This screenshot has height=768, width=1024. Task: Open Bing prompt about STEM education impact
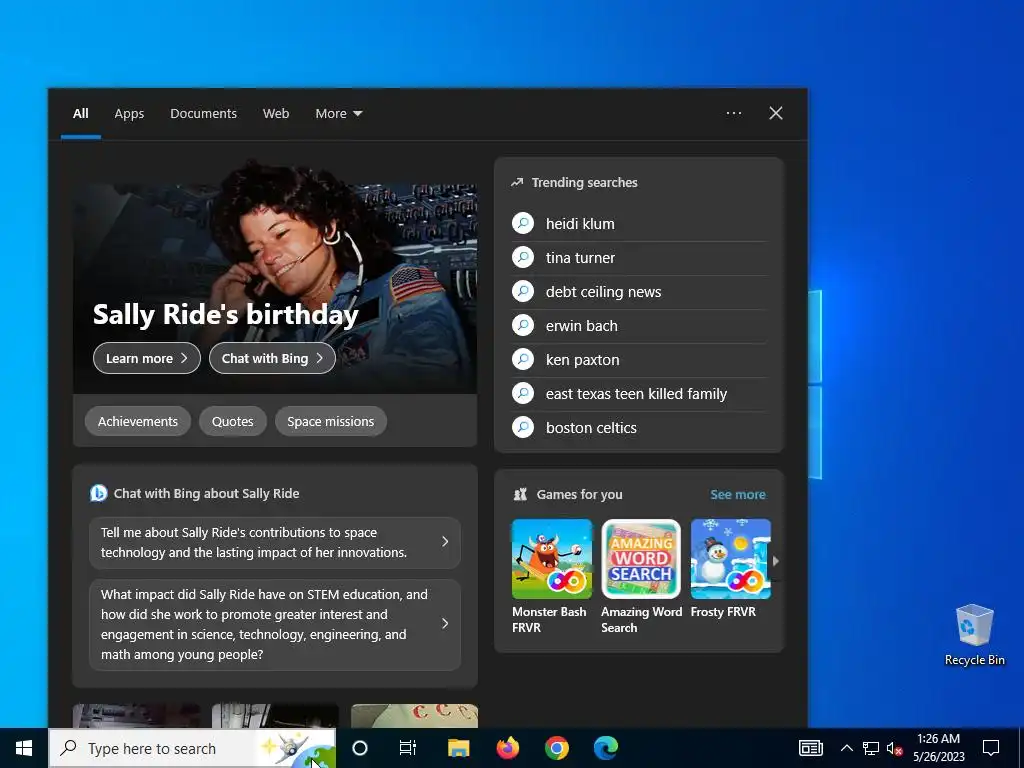point(275,624)
